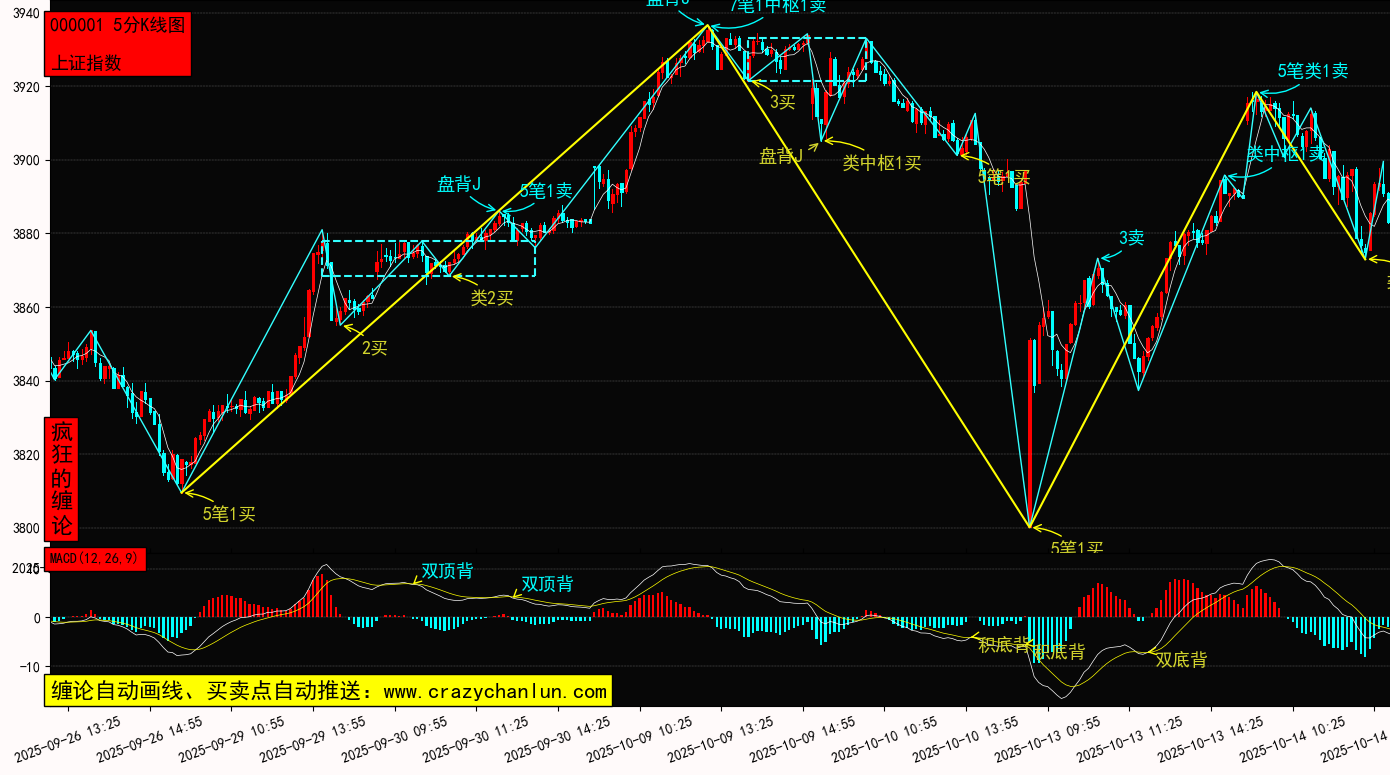Click the MACD(12,26,9) indicator label
Image resolution: width=1390 pixels, height=775 pixels.
click(x=95, y=559)
